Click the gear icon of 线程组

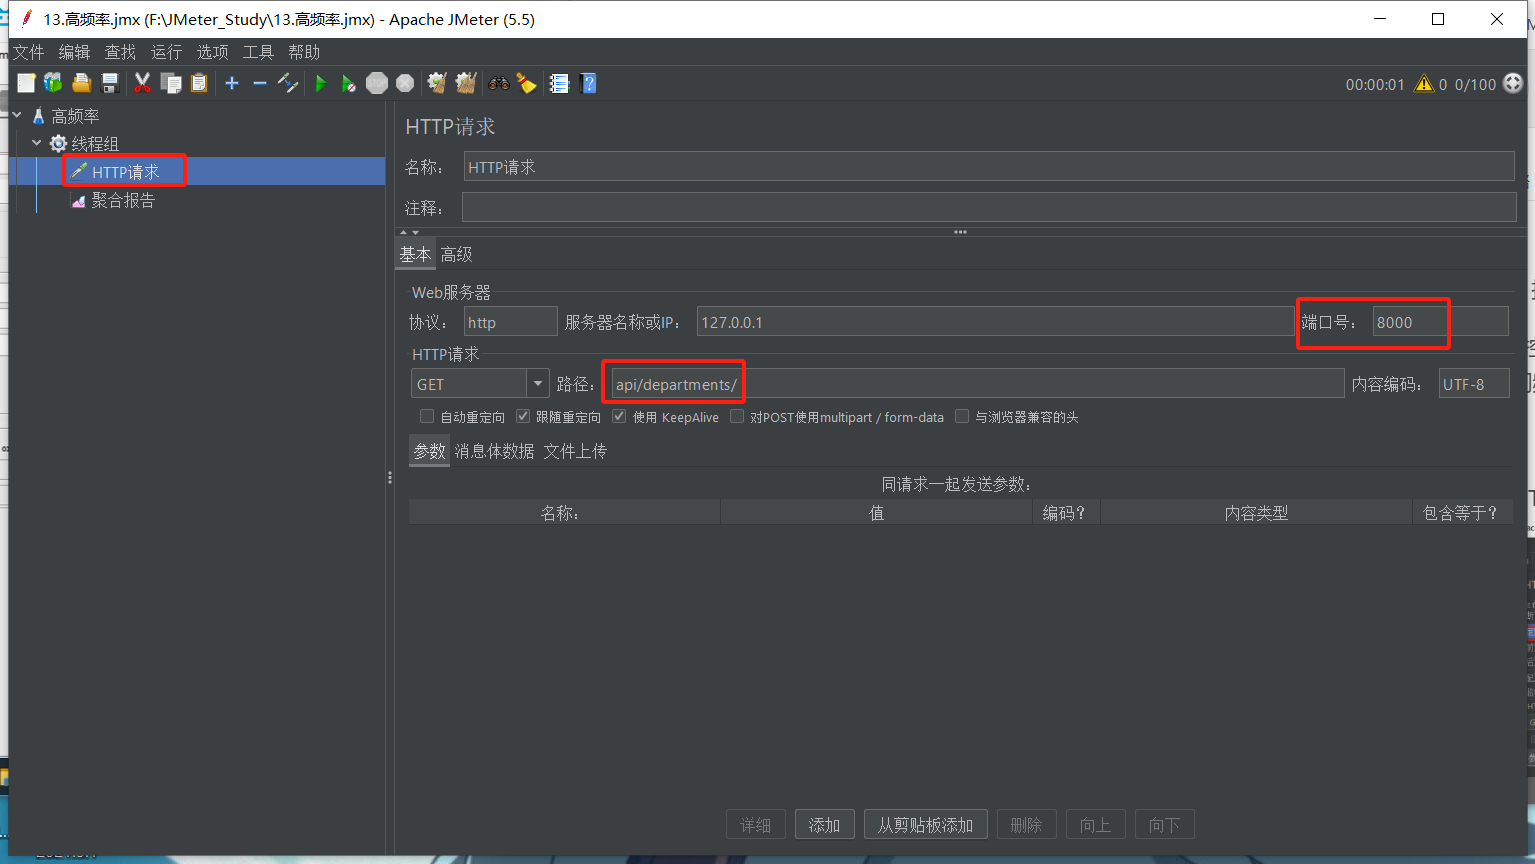[x=58, y=144]
